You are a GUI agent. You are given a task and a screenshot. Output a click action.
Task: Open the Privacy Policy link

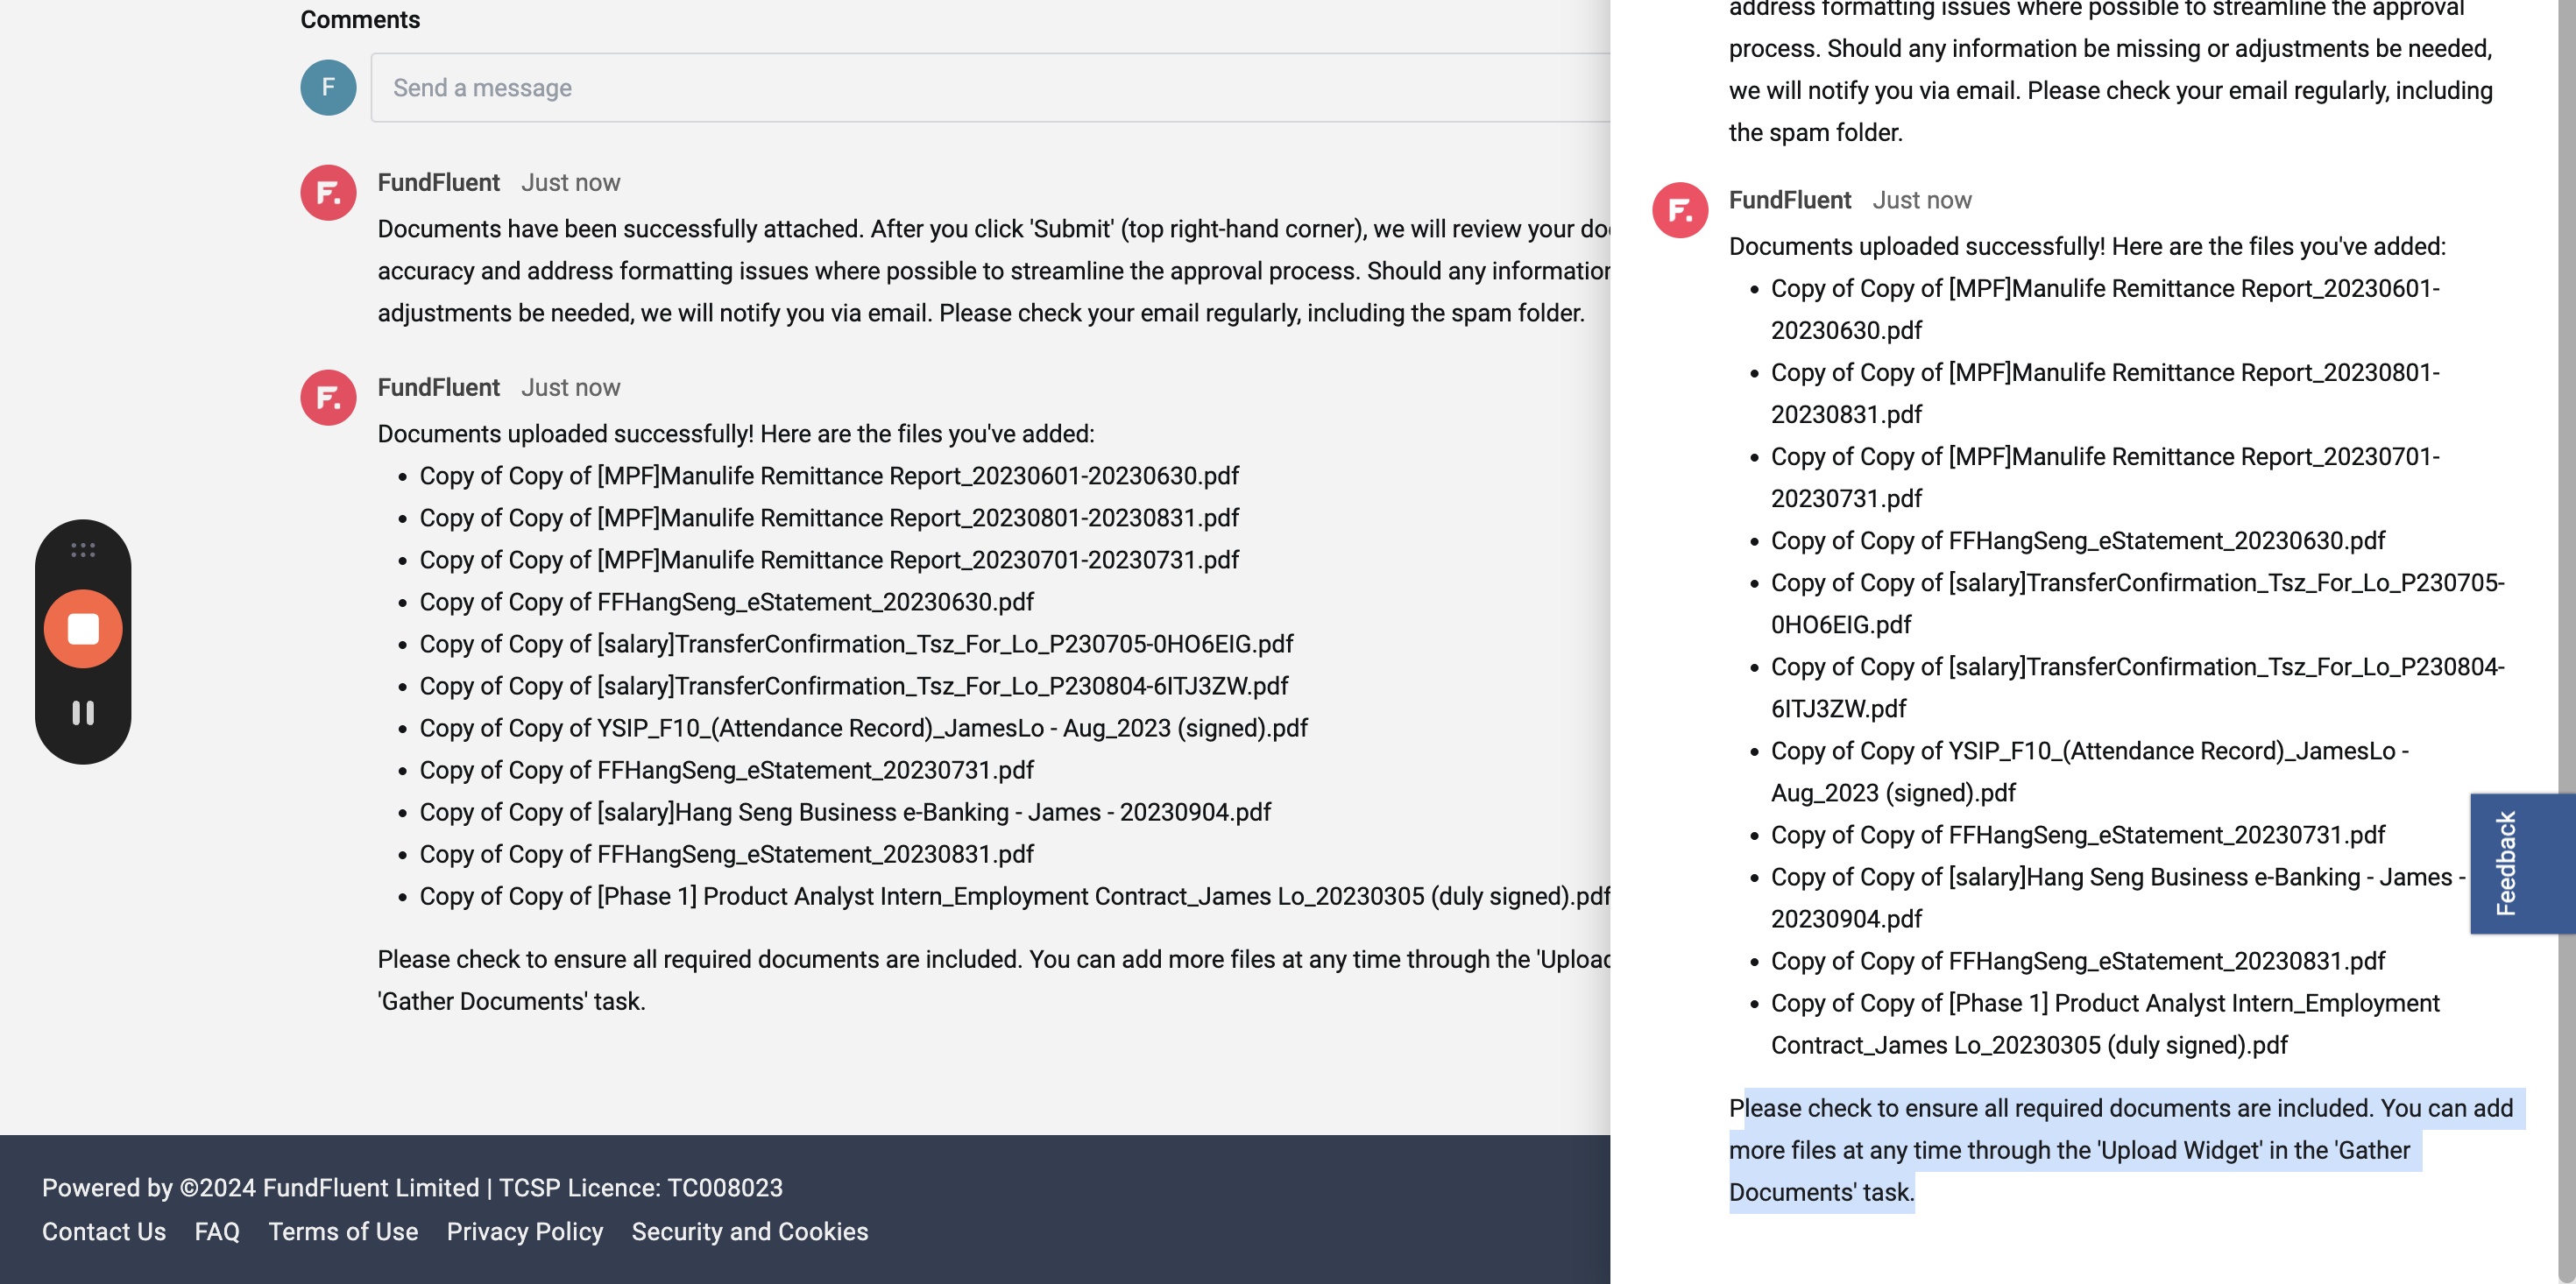(x=525, y=1231)
